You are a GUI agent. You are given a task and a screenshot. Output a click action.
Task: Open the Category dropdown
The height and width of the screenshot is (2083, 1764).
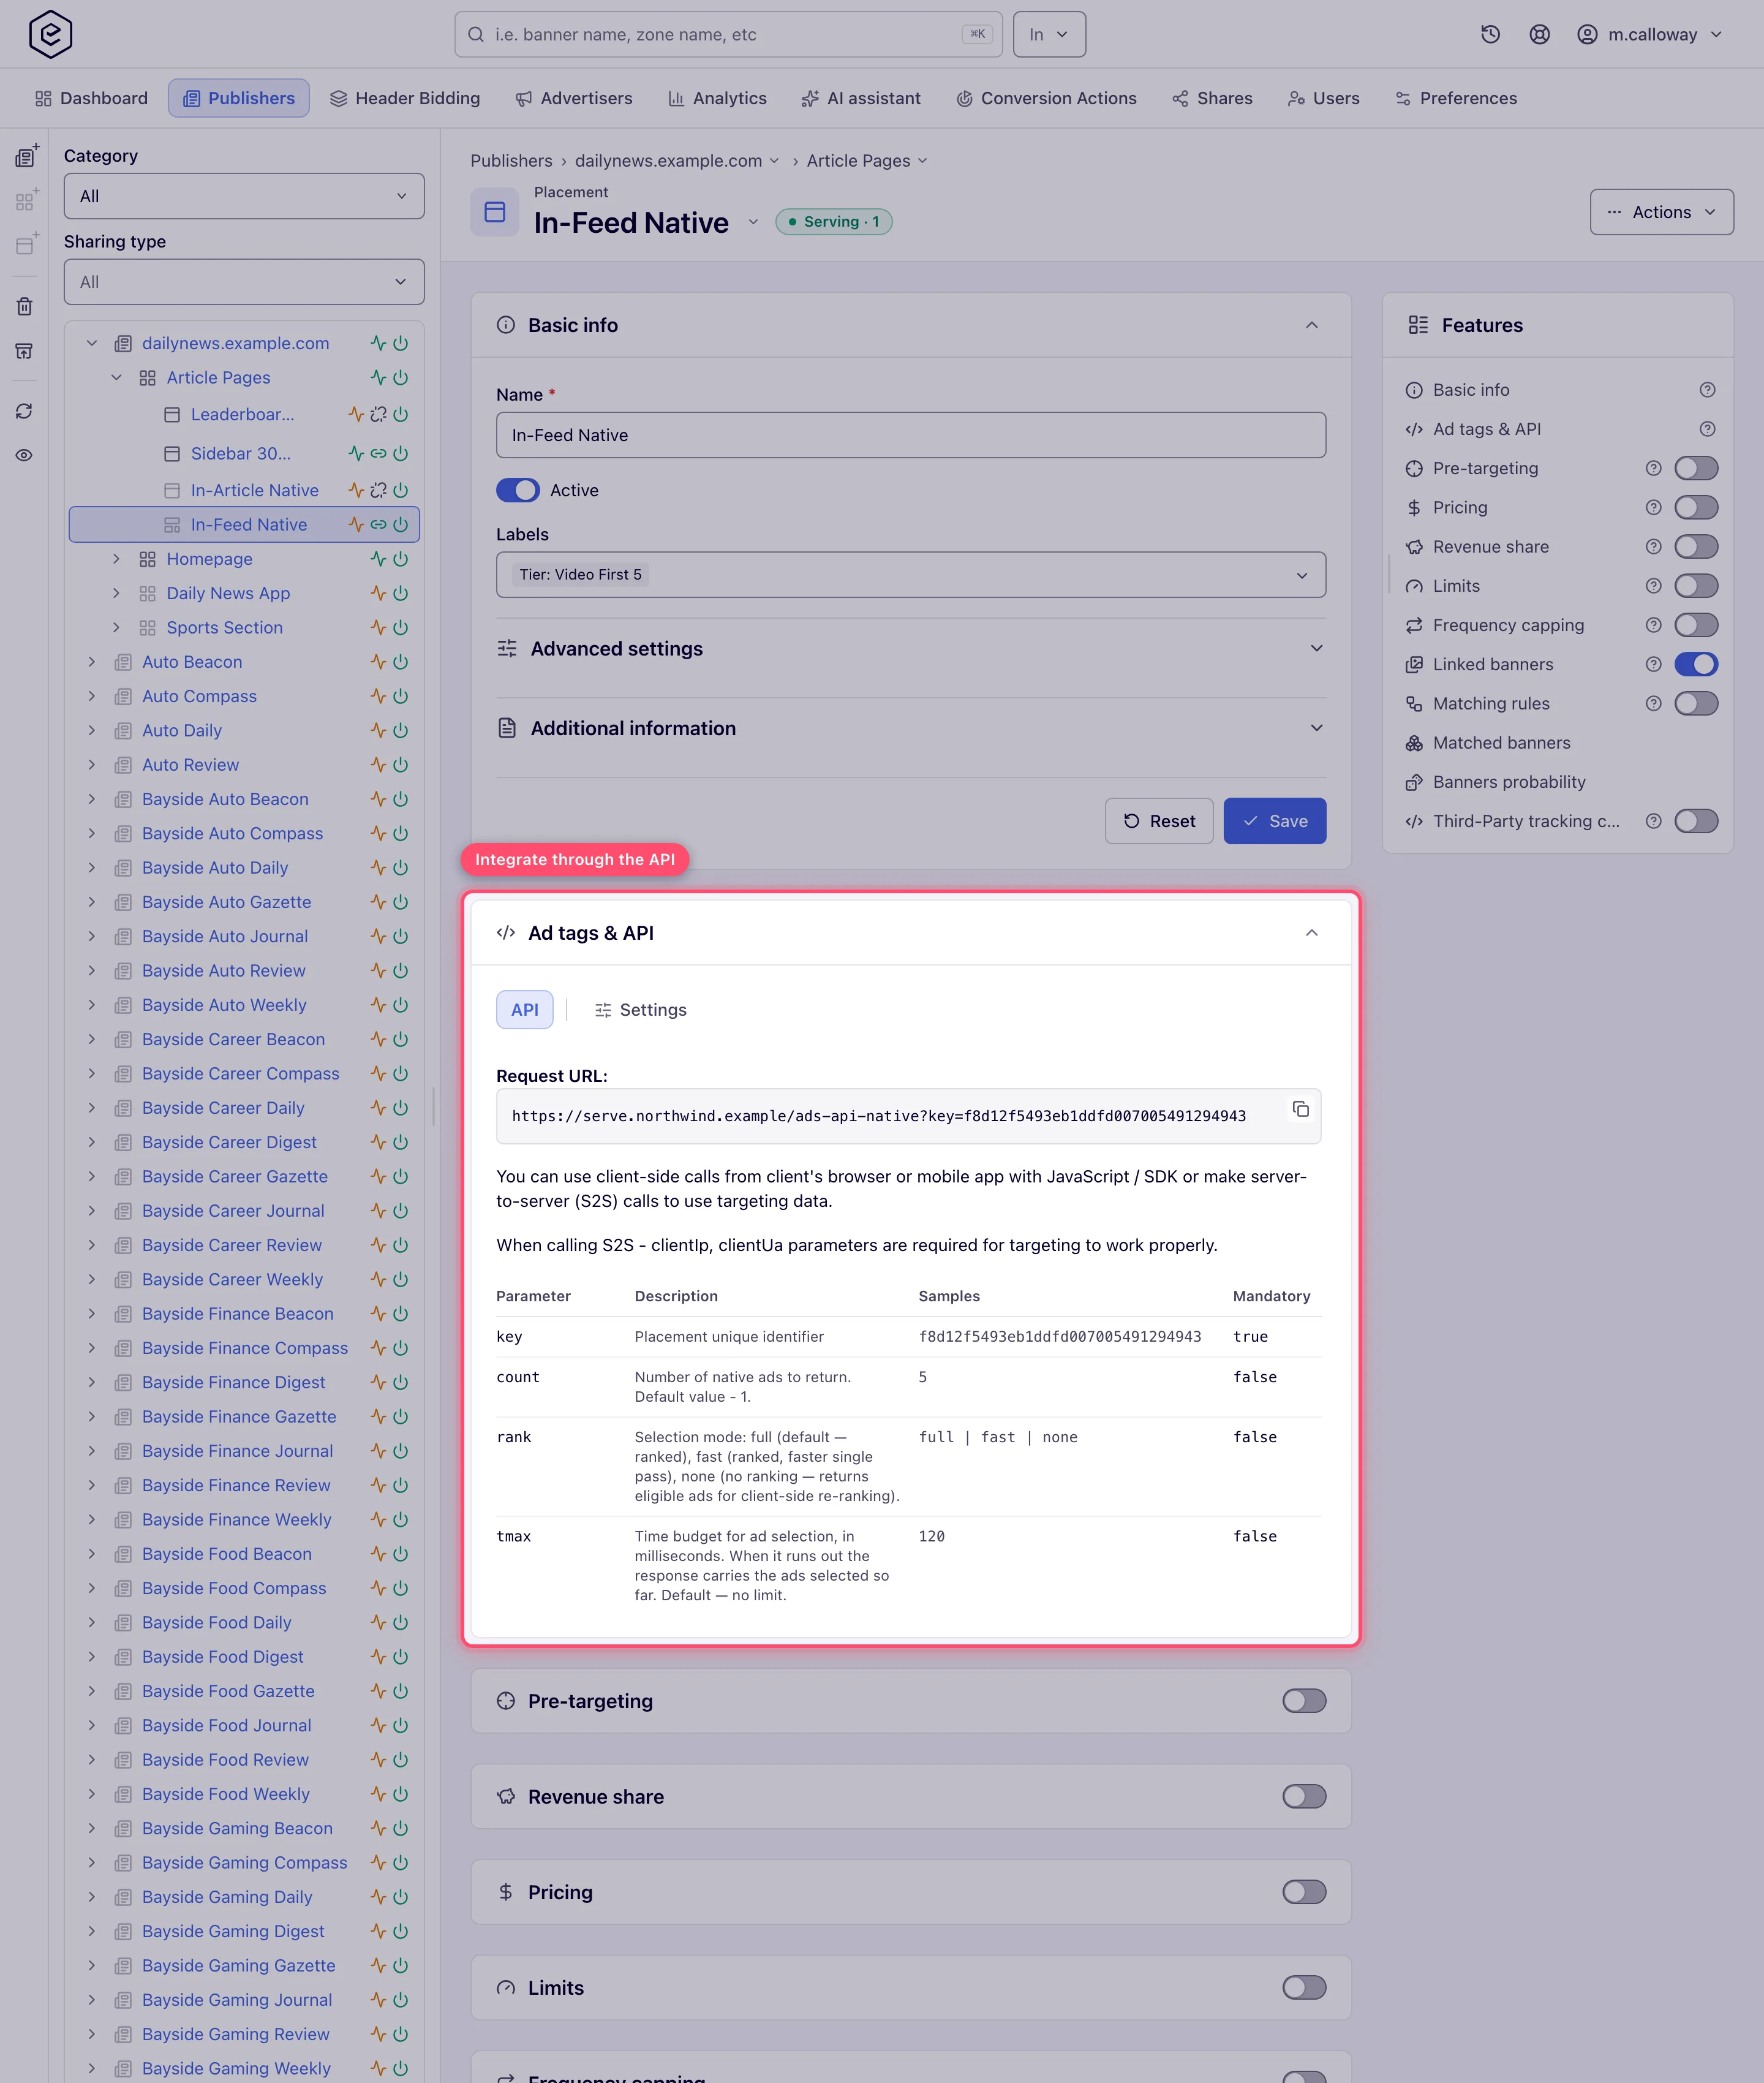[244, 196]
